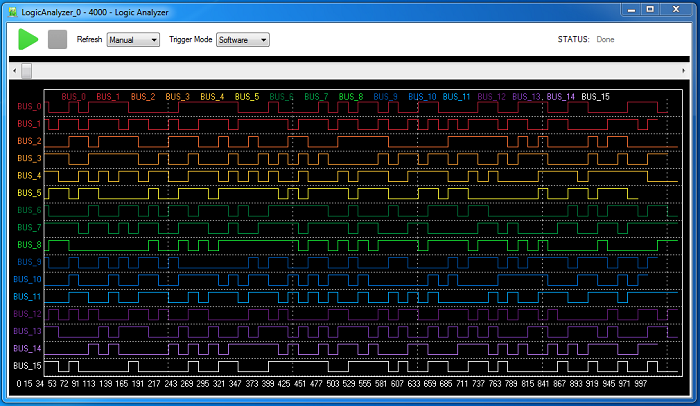Image resolution: width=700 pixels, height=406 pixels.
Task: Toggle BUS_14 in the top legend
Action: 560,97
